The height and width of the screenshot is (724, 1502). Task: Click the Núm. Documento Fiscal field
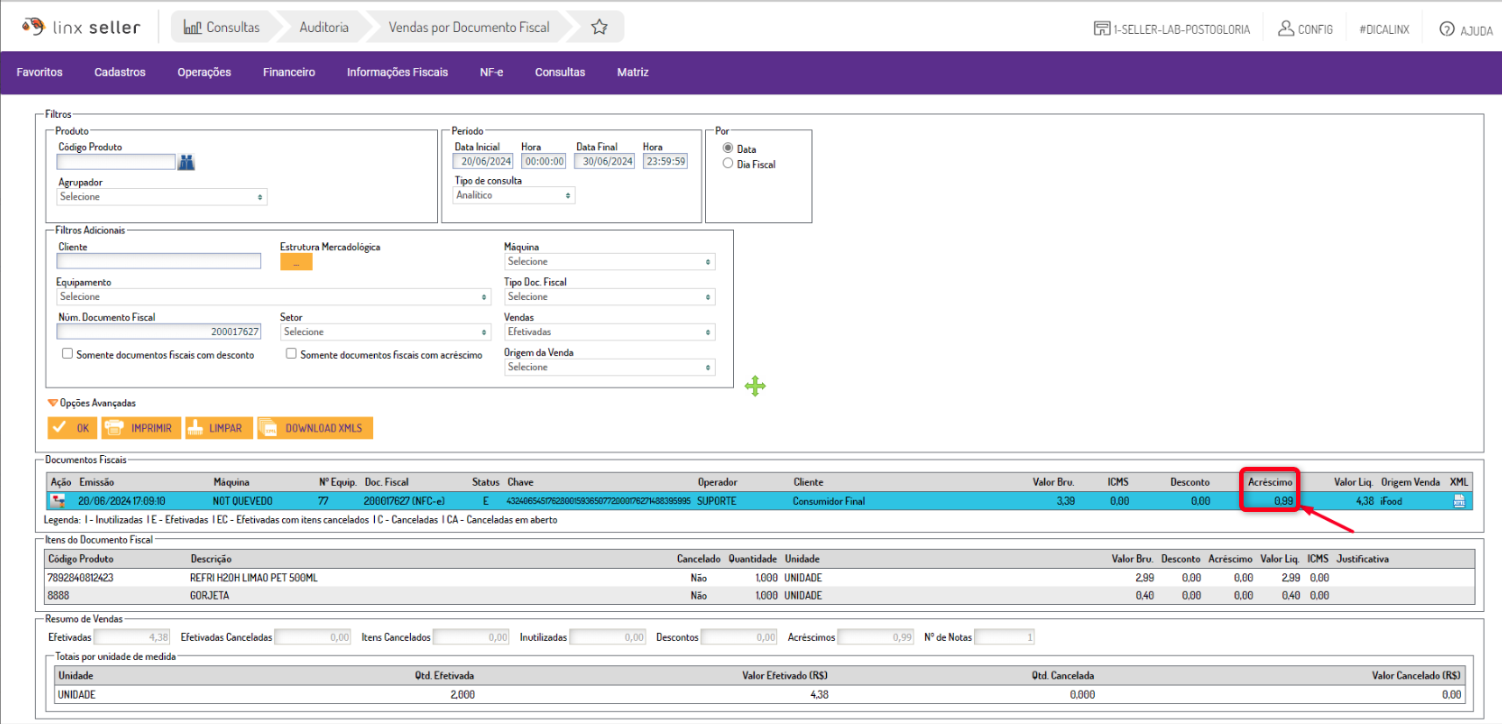pyautogui.click(x=159, y=332)
